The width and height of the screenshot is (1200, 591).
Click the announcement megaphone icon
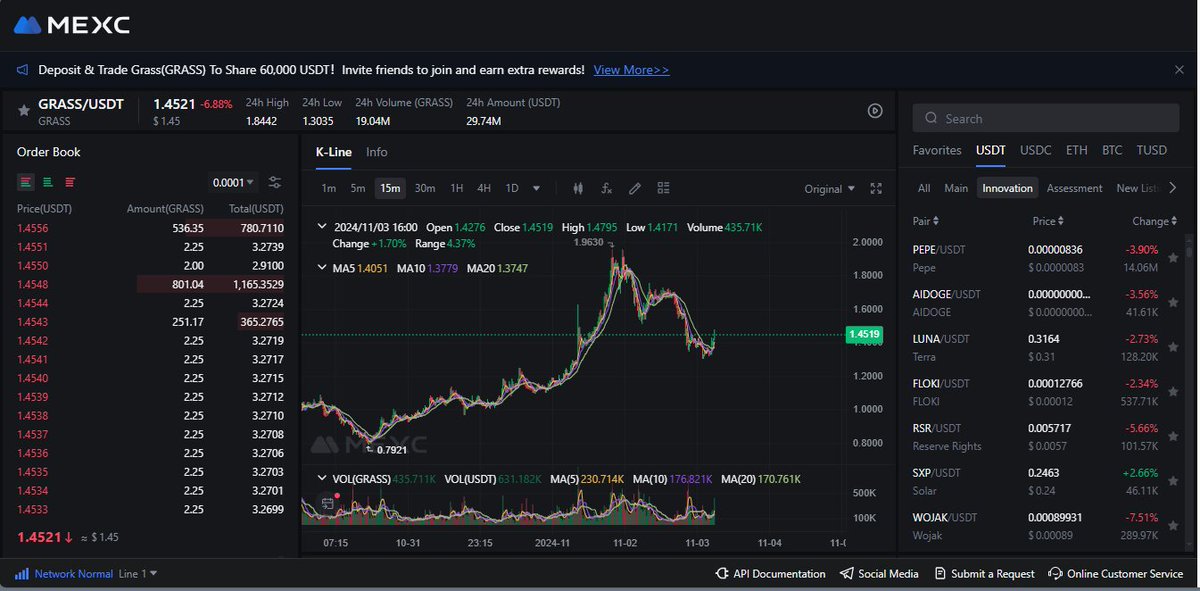click(23, 70)
